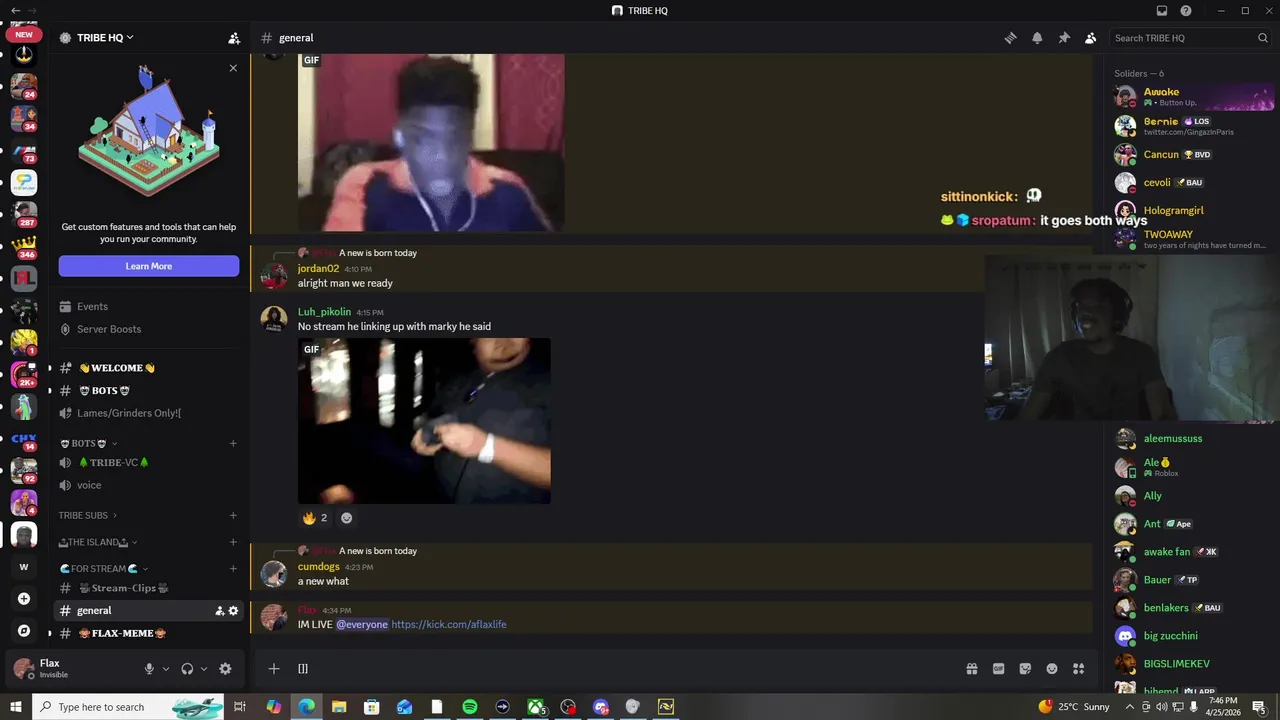The width and height of the screenshot is (1280, 720).
Task: Click cumdogs username
Action: [x=319, y=567]
